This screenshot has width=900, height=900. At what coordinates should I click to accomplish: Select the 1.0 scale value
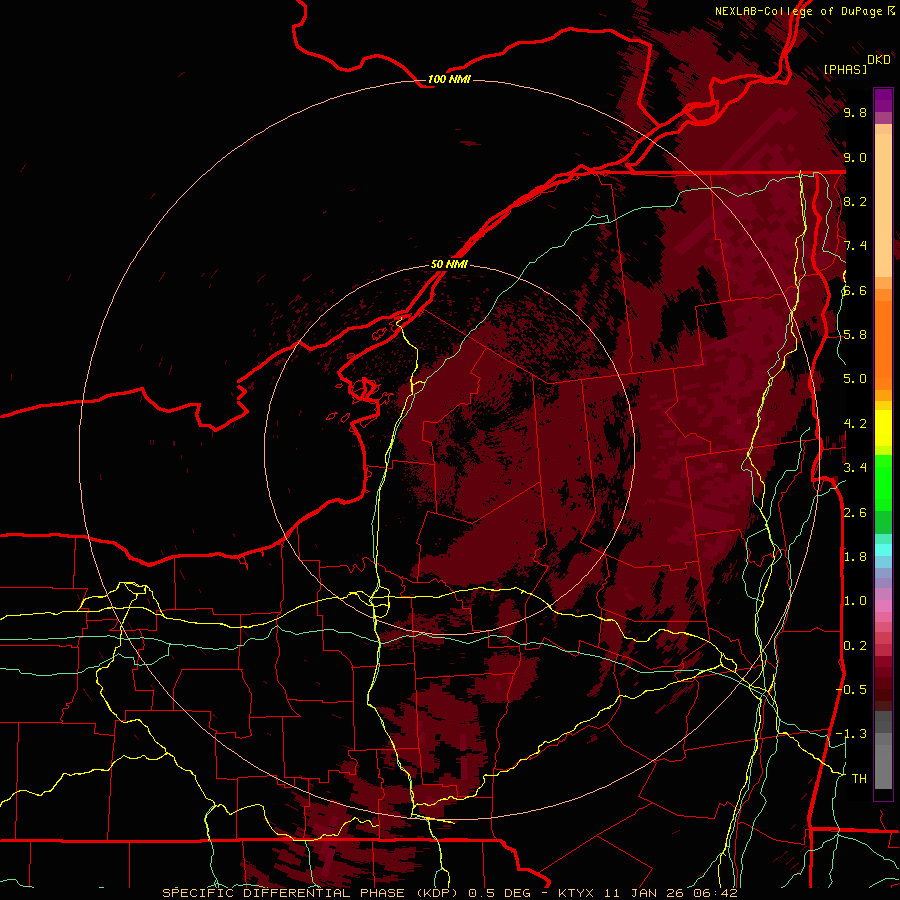click(855, 600)
